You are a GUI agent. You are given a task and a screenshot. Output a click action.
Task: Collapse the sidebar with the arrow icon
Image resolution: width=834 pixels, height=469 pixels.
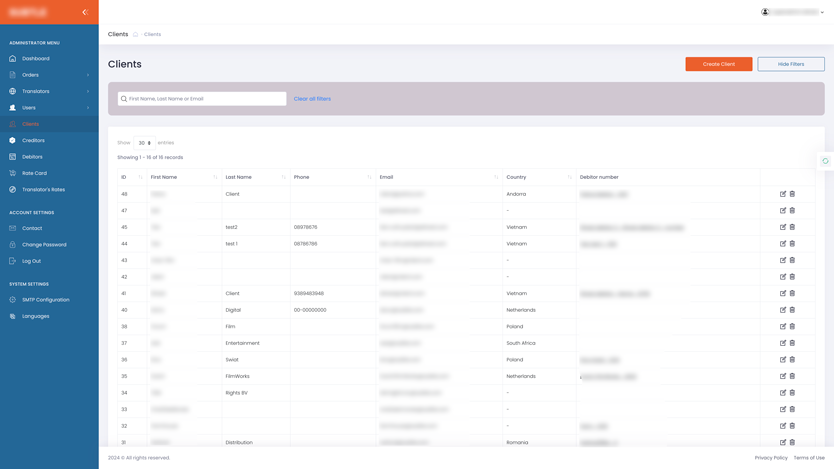[x=85, y=12]
